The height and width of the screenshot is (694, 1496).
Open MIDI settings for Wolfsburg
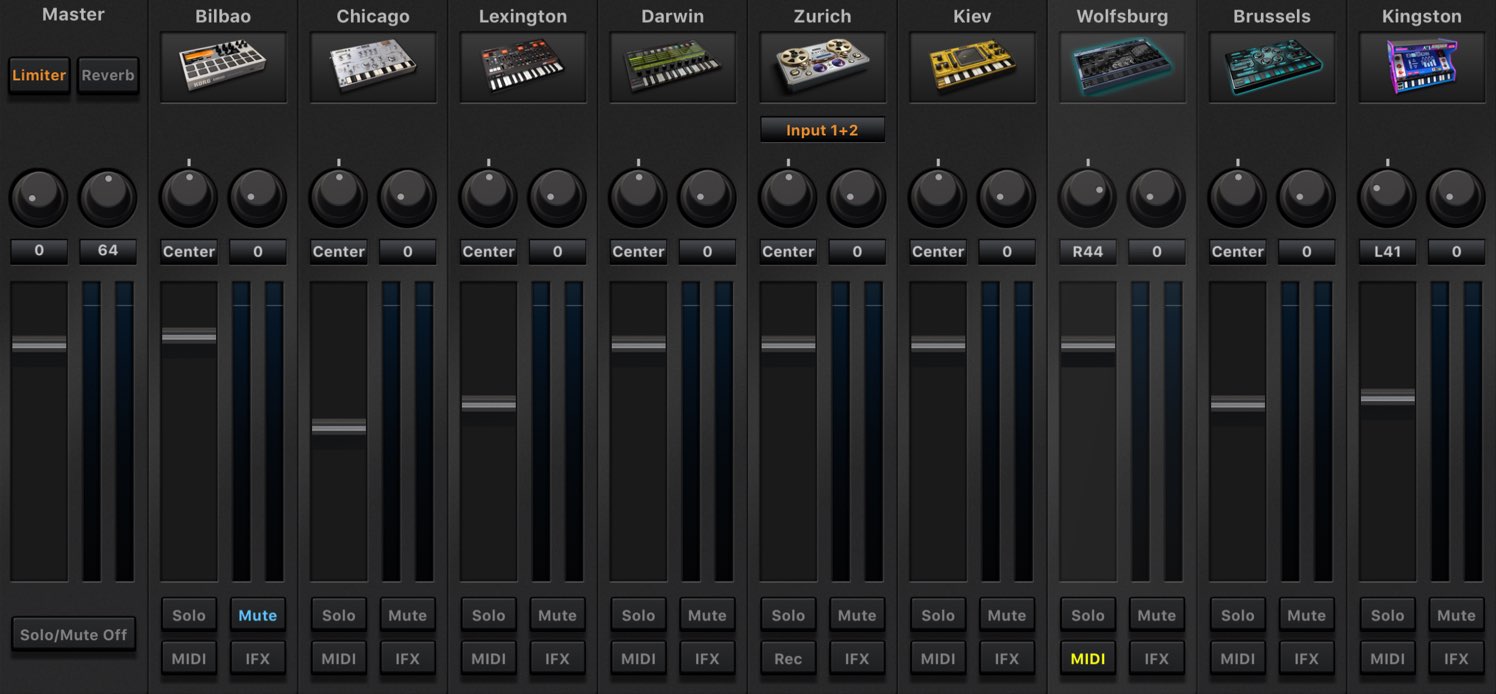pos(1088,659)
